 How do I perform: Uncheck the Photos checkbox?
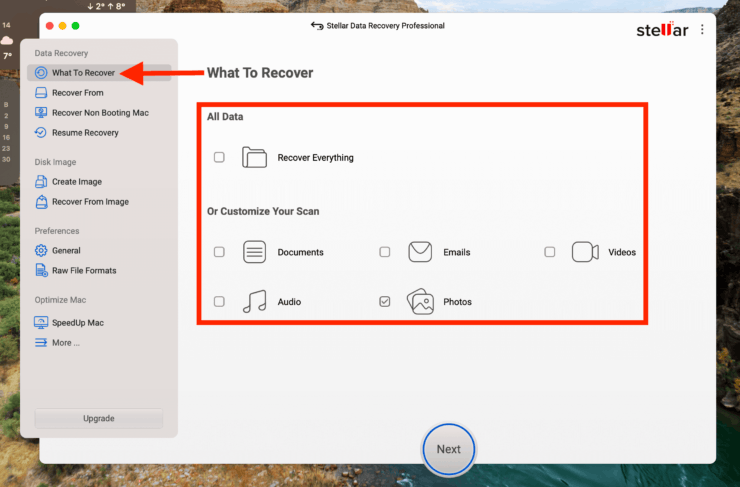point(385,302)
